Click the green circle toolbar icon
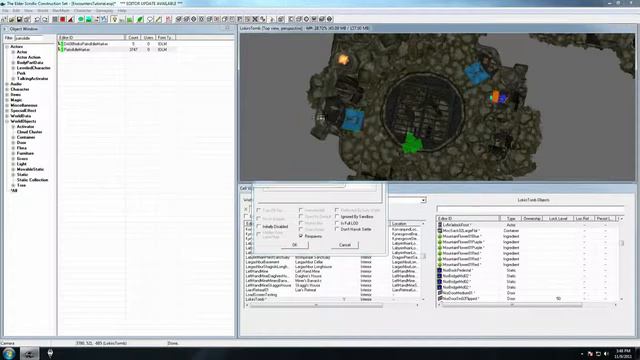The height and width of the screenshot is (360, 640). (81, 19)
